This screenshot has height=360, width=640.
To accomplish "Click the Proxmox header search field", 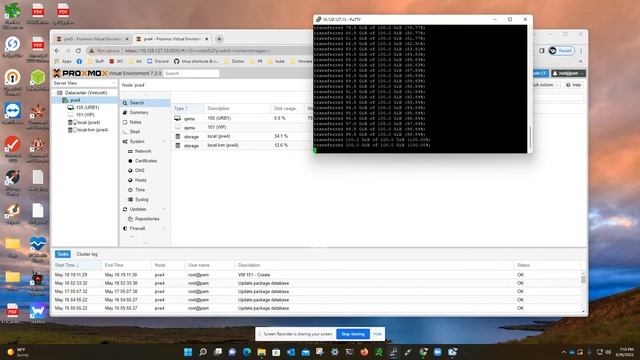I will click(x=191, y=73).
